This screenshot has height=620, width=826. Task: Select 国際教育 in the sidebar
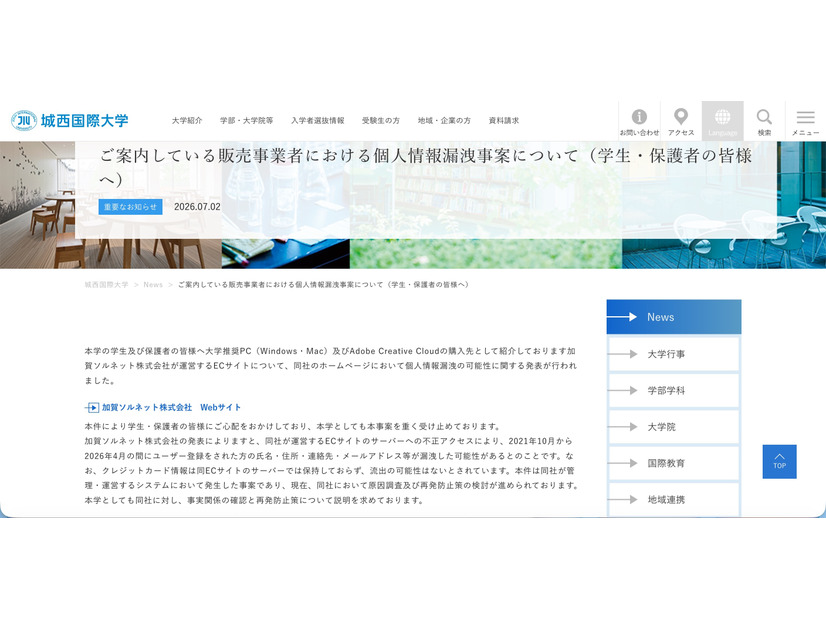pos(674,463)
